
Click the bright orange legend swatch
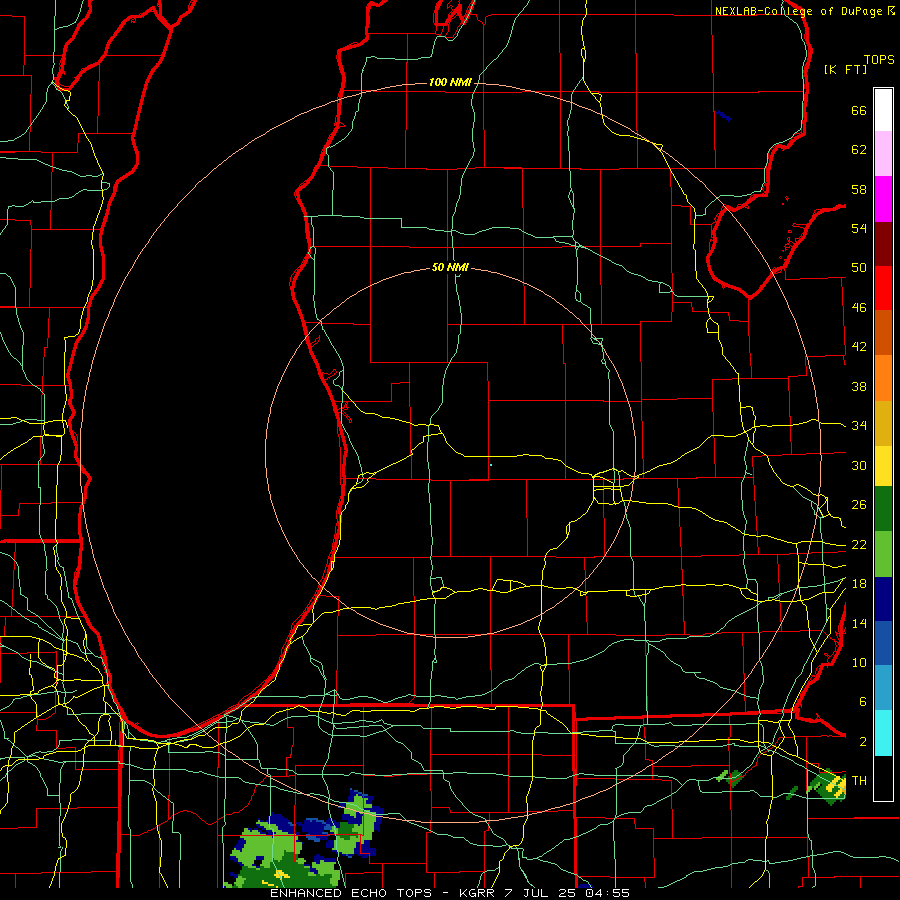click(883, 378)
